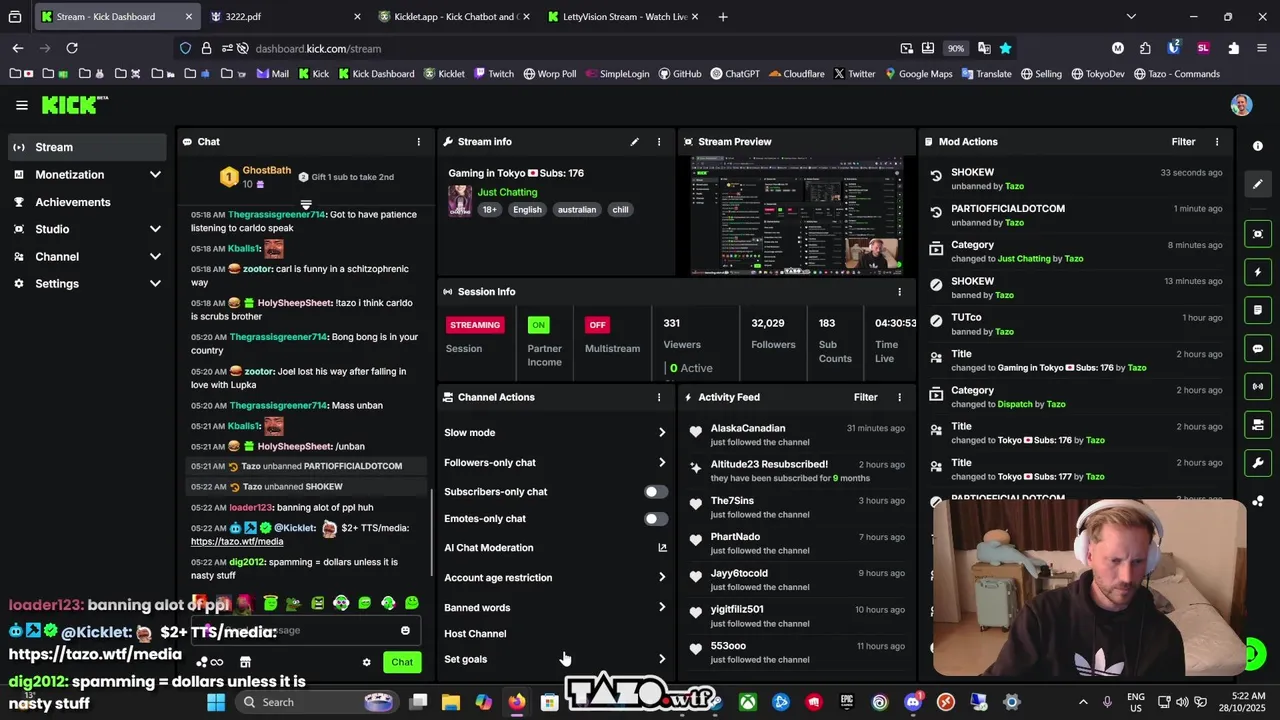Click the green Chat send button

point(402,662)
